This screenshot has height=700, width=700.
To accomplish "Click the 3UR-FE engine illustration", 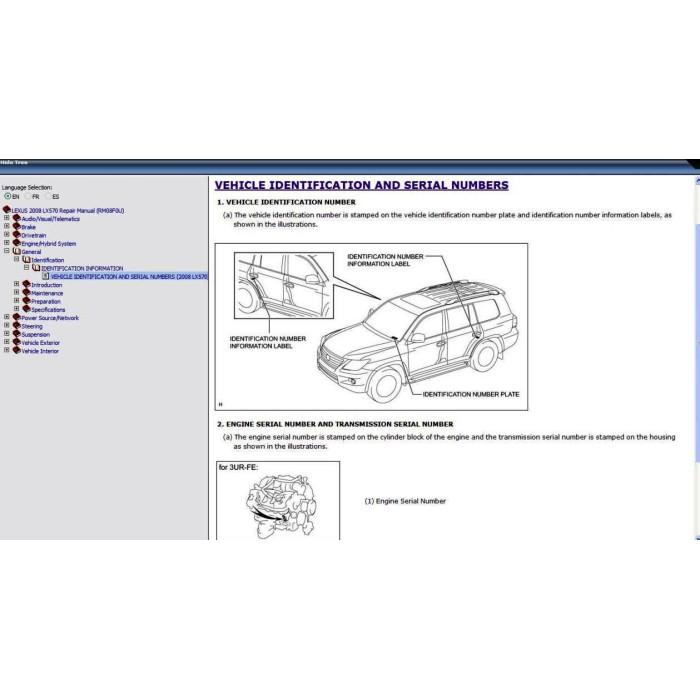I will 278,501.
